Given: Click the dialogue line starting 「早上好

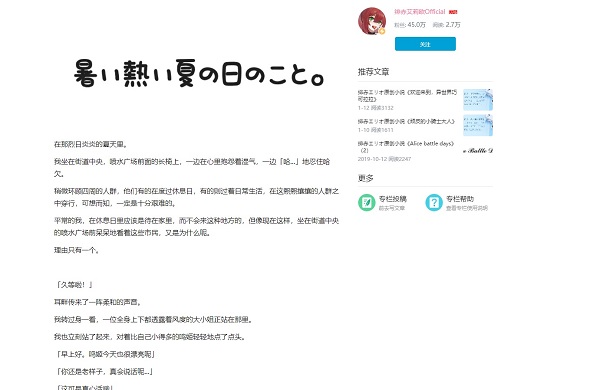Looking at the screenshot, I should click(105, 355).
